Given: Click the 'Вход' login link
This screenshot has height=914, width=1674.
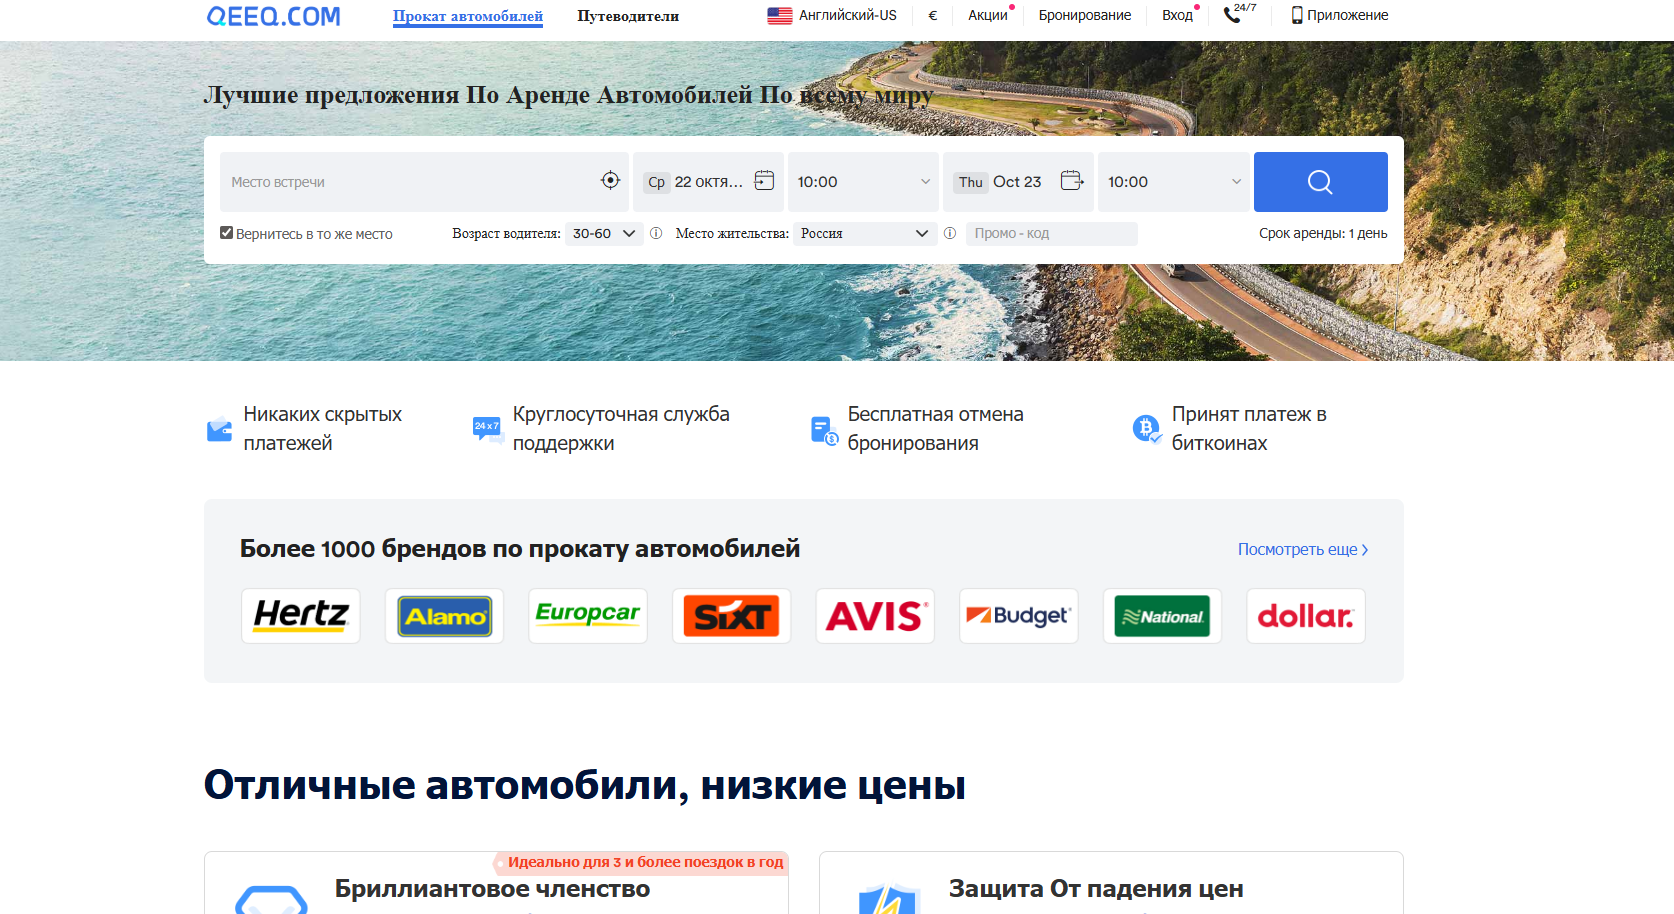Looking at the screenshot, I should click(x=1177, y=16).
